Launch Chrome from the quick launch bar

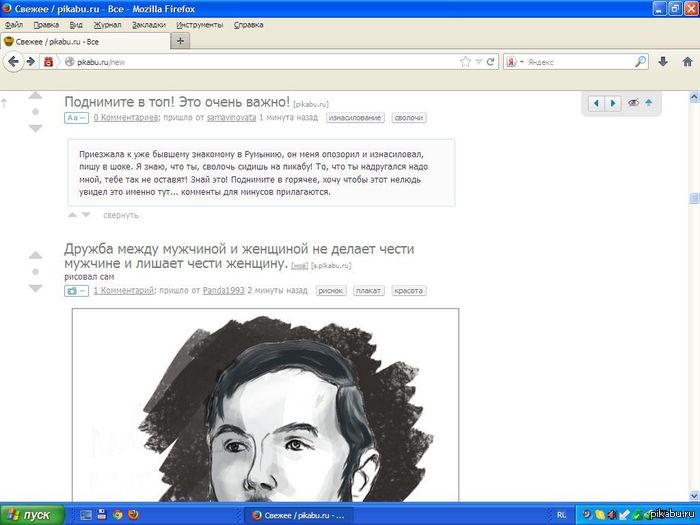click(x=117, y=515)
